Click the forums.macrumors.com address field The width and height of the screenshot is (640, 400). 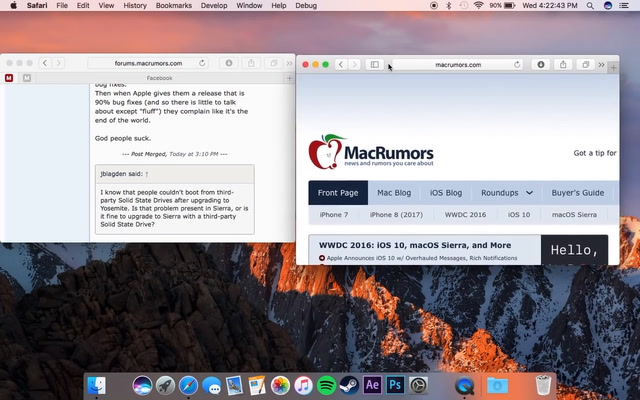(x=148, y=63)
